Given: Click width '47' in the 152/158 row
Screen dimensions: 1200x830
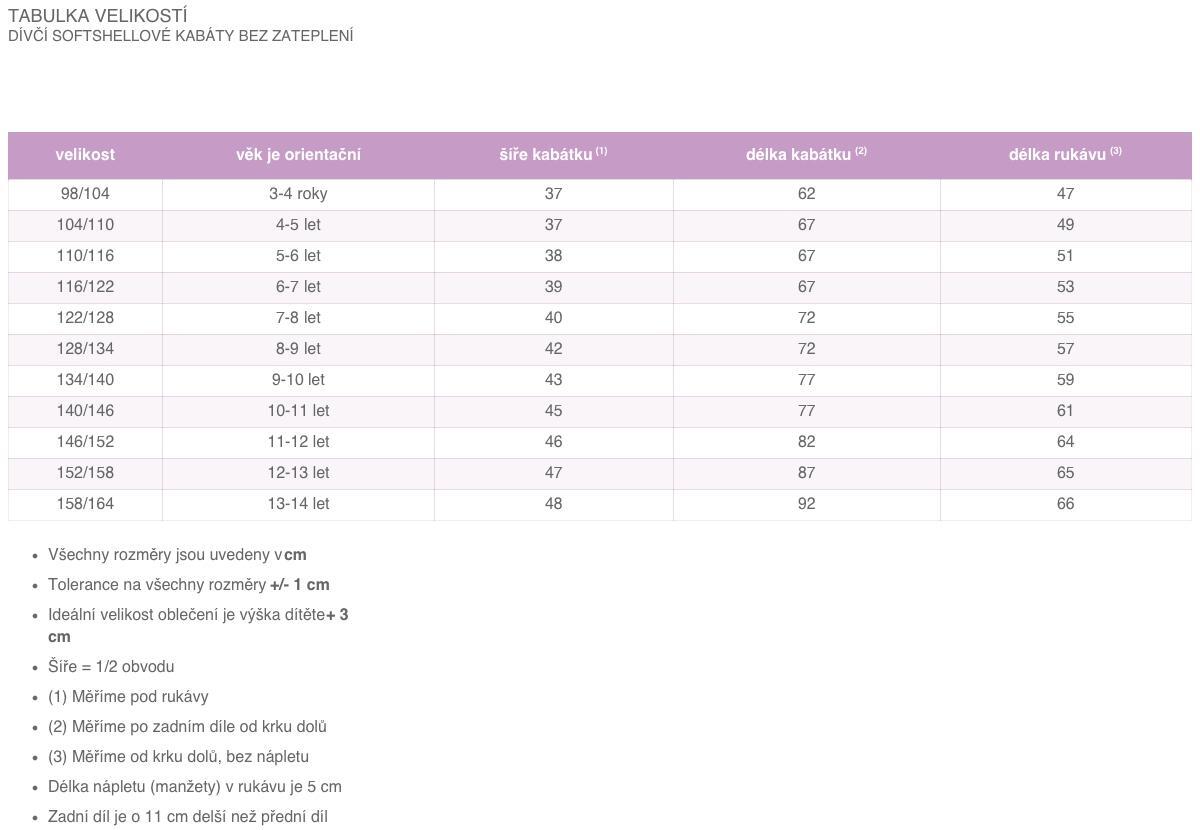Looking at the screenshot, I should point(553,473).
